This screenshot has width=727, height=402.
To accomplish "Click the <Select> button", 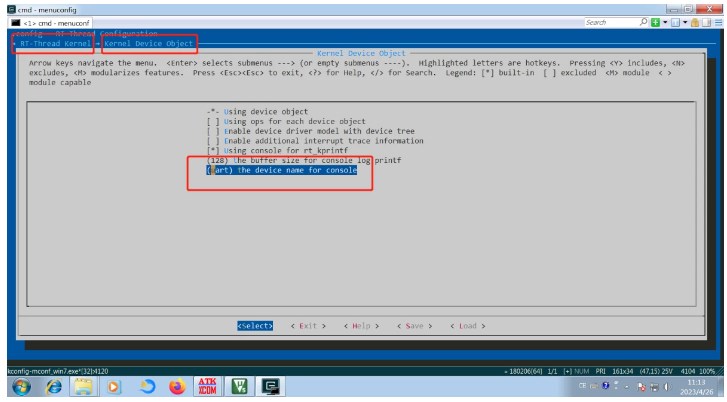I will coord(255,326).
